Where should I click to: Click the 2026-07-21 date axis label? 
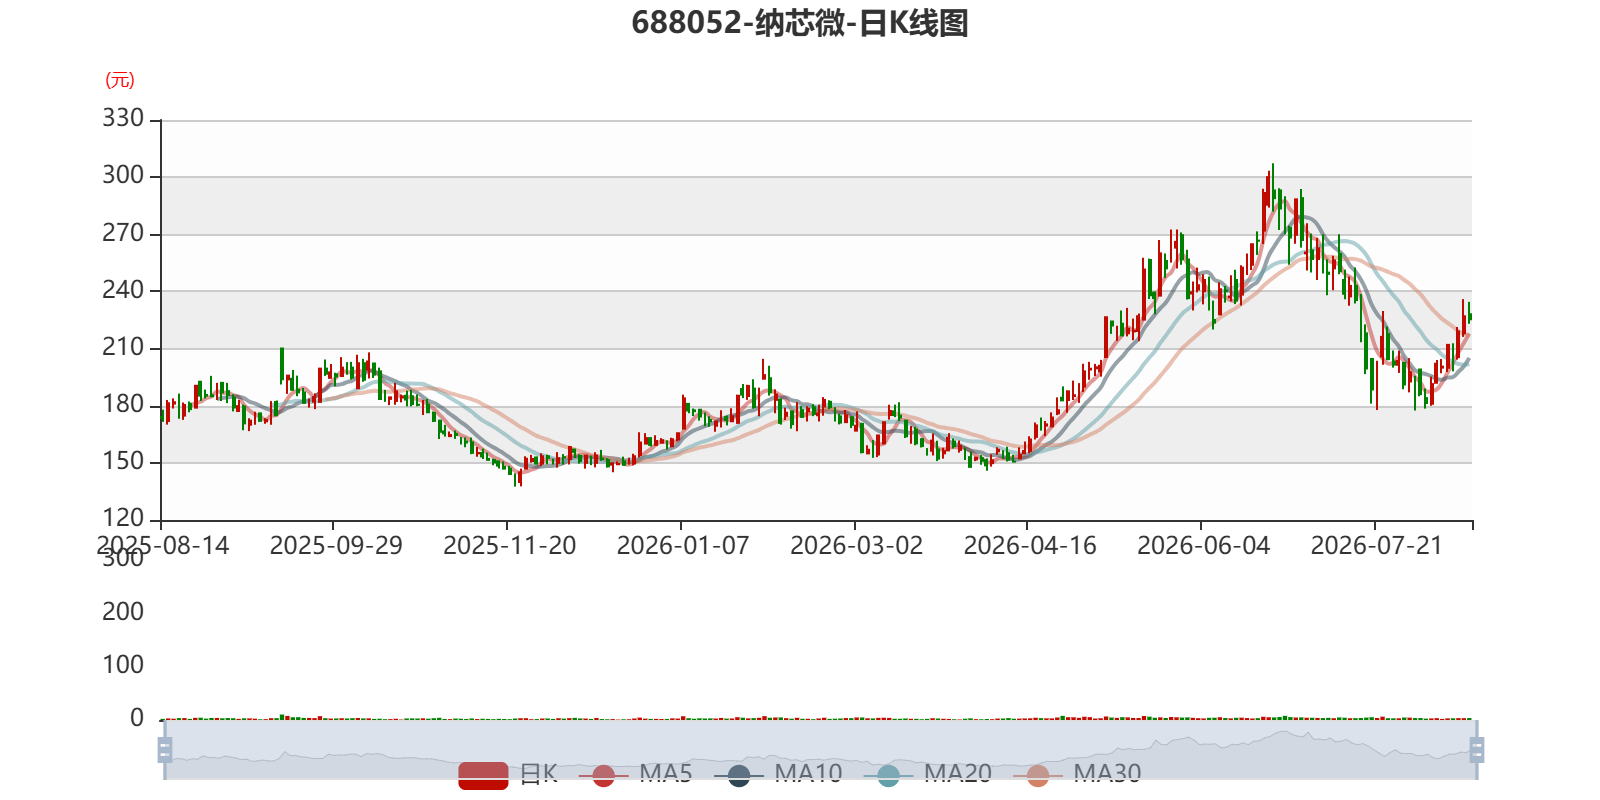[x=1377, y=546]
